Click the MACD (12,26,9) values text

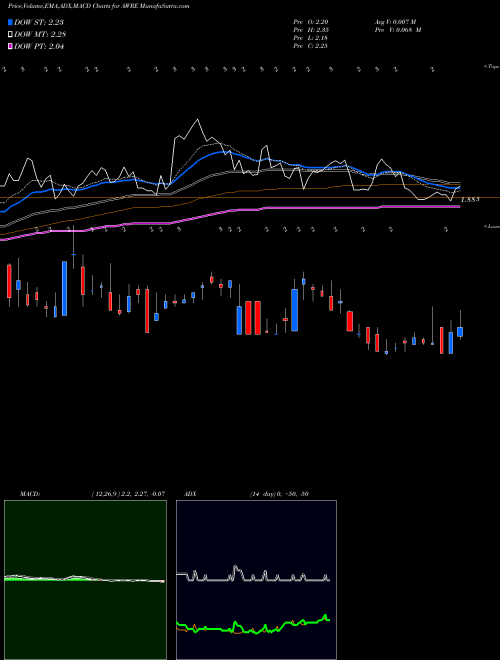coord(128,494)
